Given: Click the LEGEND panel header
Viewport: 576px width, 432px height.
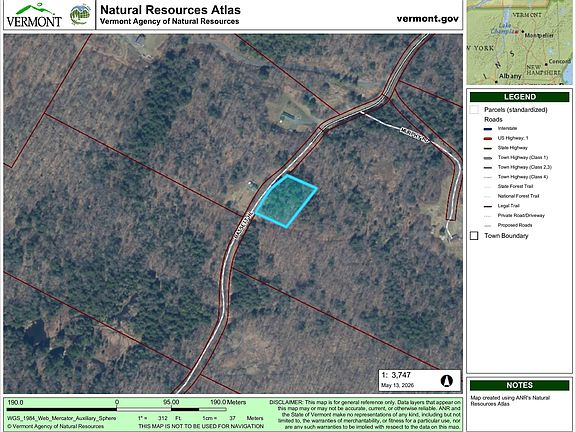Looking at the screenshot, I should [x=519, y=97].
